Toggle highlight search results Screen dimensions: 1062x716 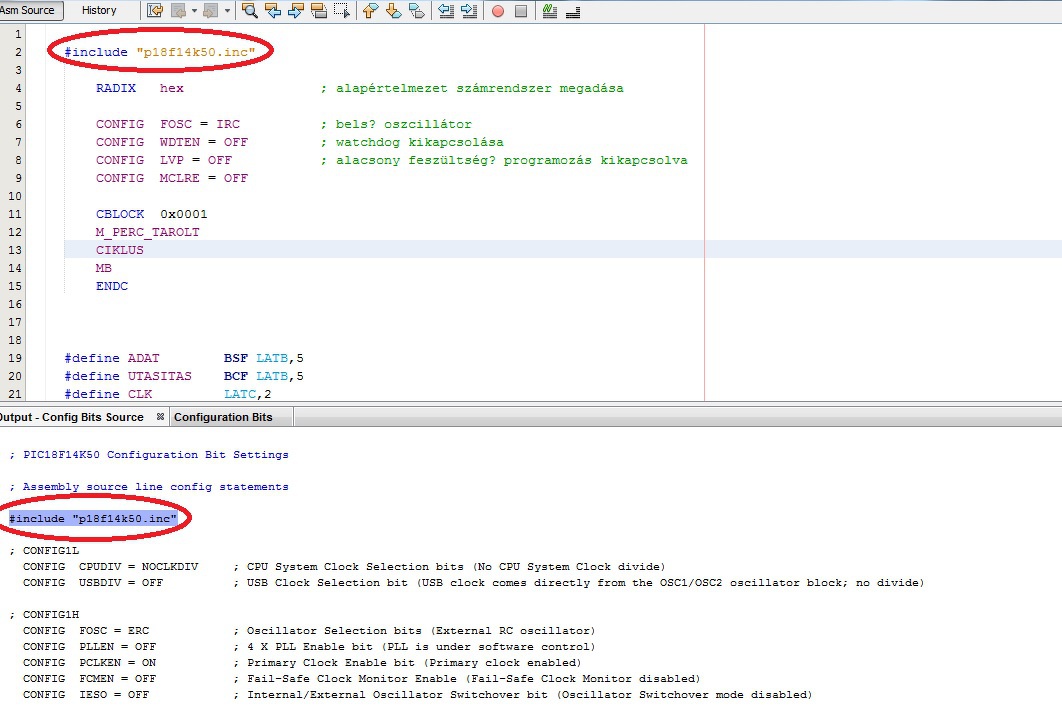(x=319, y=11)
